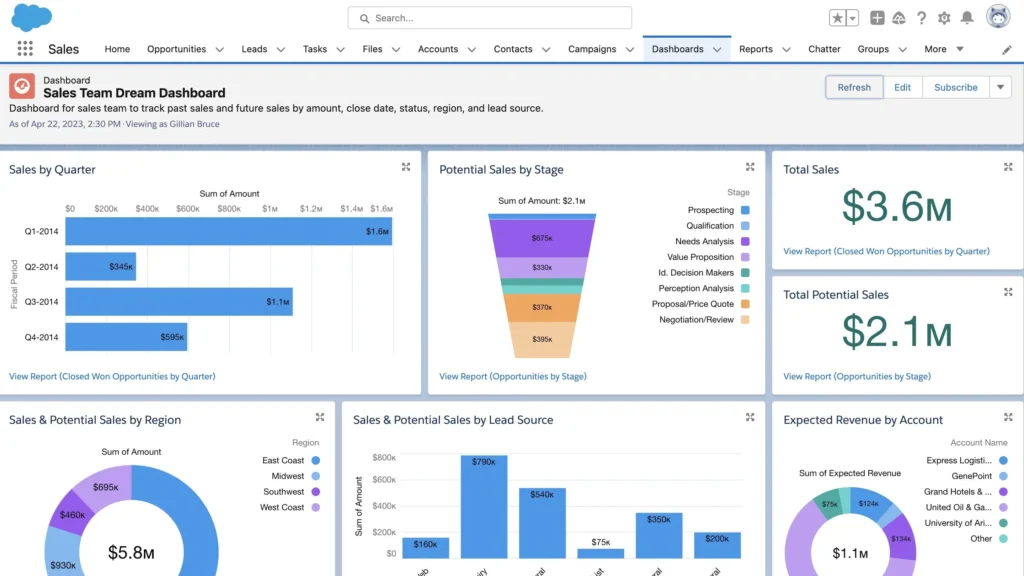Expand the Potential Sales by Stage widget
Image resolution: width=1024 pixels, height=576 pixels.
coord(750,167)
